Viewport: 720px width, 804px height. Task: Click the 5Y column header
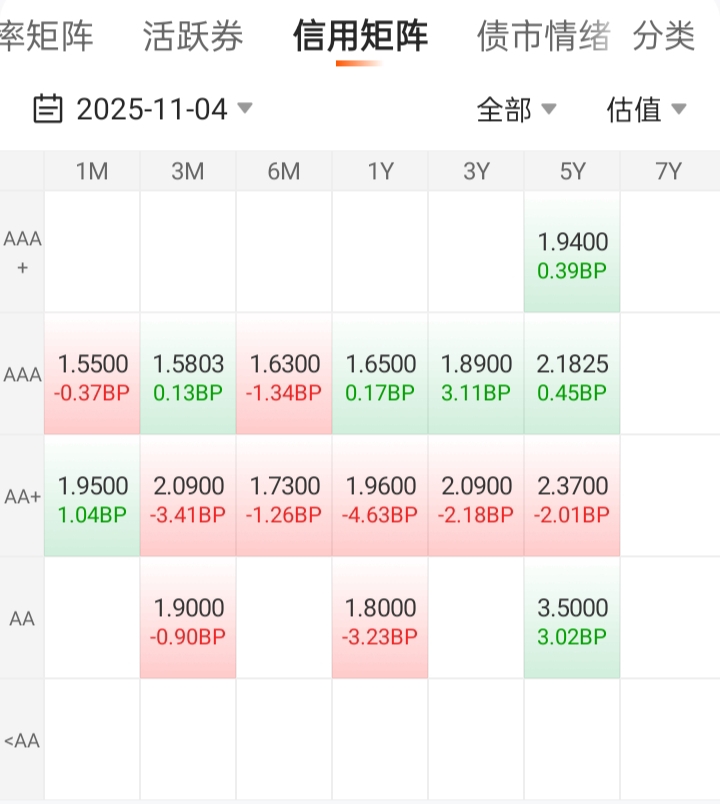[x=572, y=171]
